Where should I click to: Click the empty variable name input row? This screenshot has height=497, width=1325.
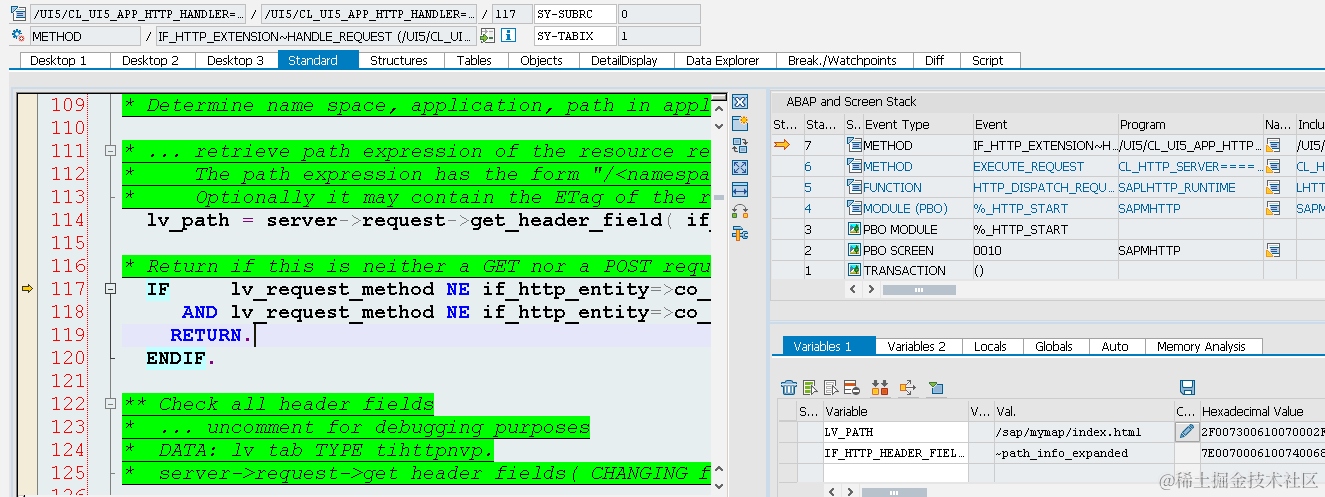895,474
